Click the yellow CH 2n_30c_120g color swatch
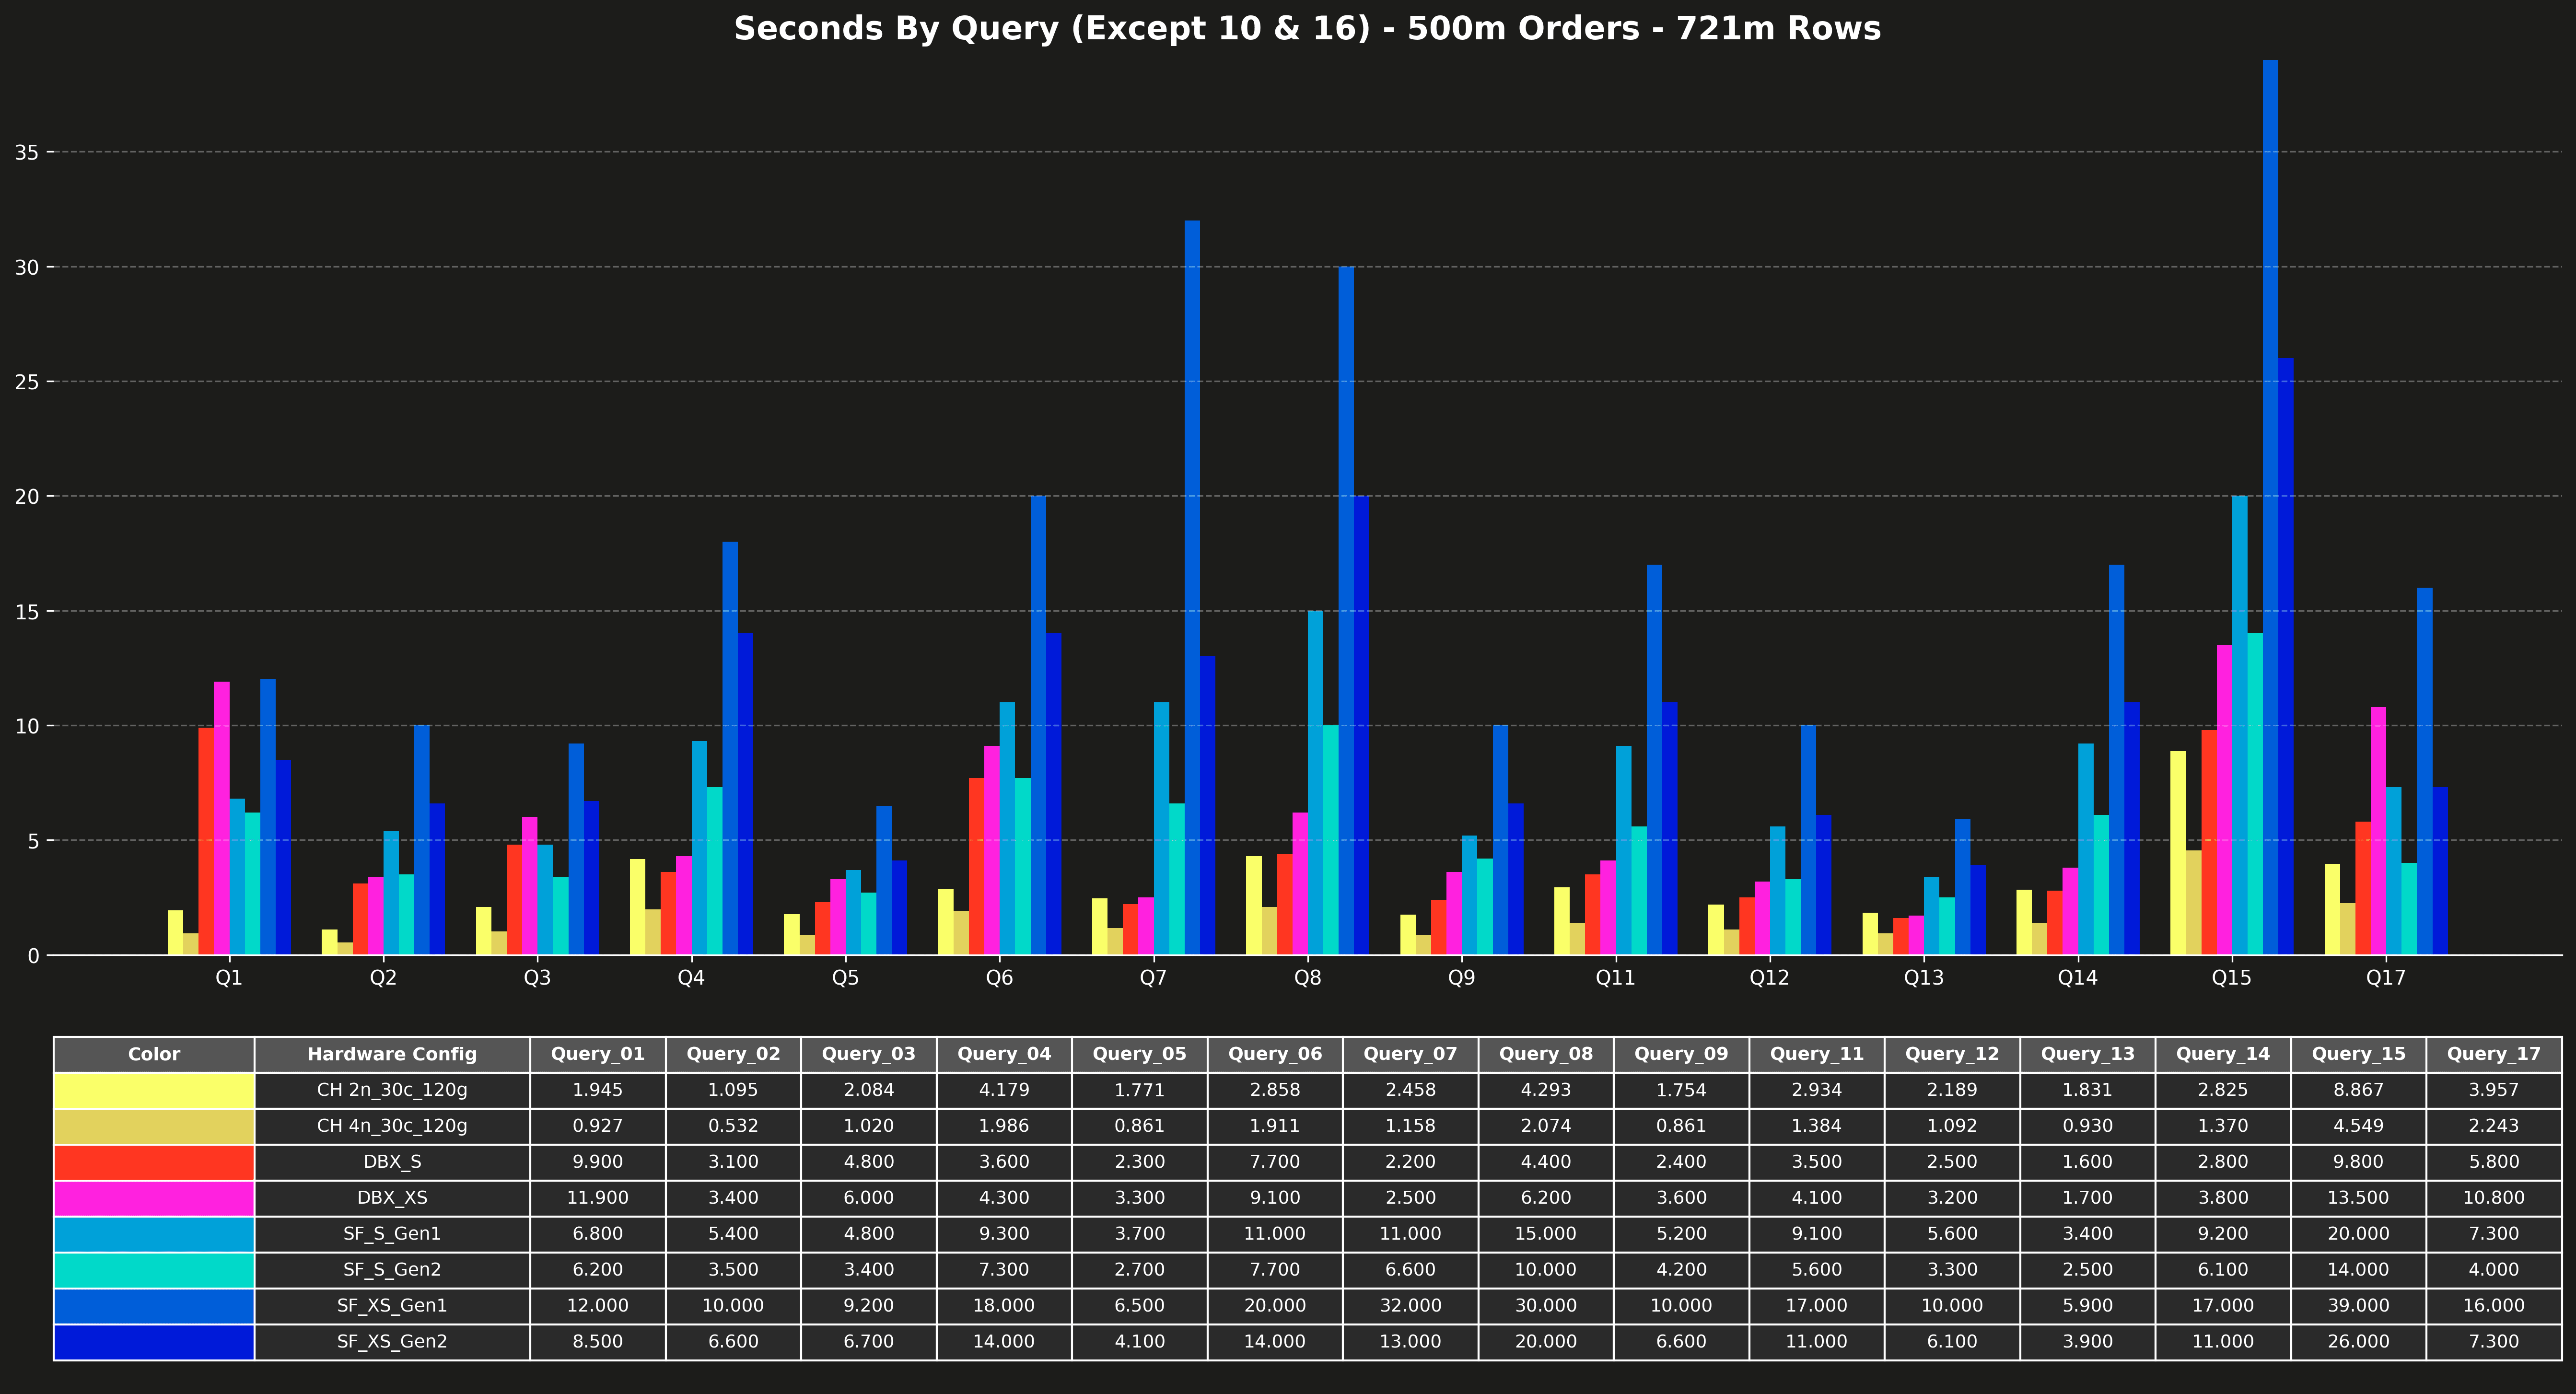The height and width of the screenshot is (1394, 2576). [x=154, y=1090]
